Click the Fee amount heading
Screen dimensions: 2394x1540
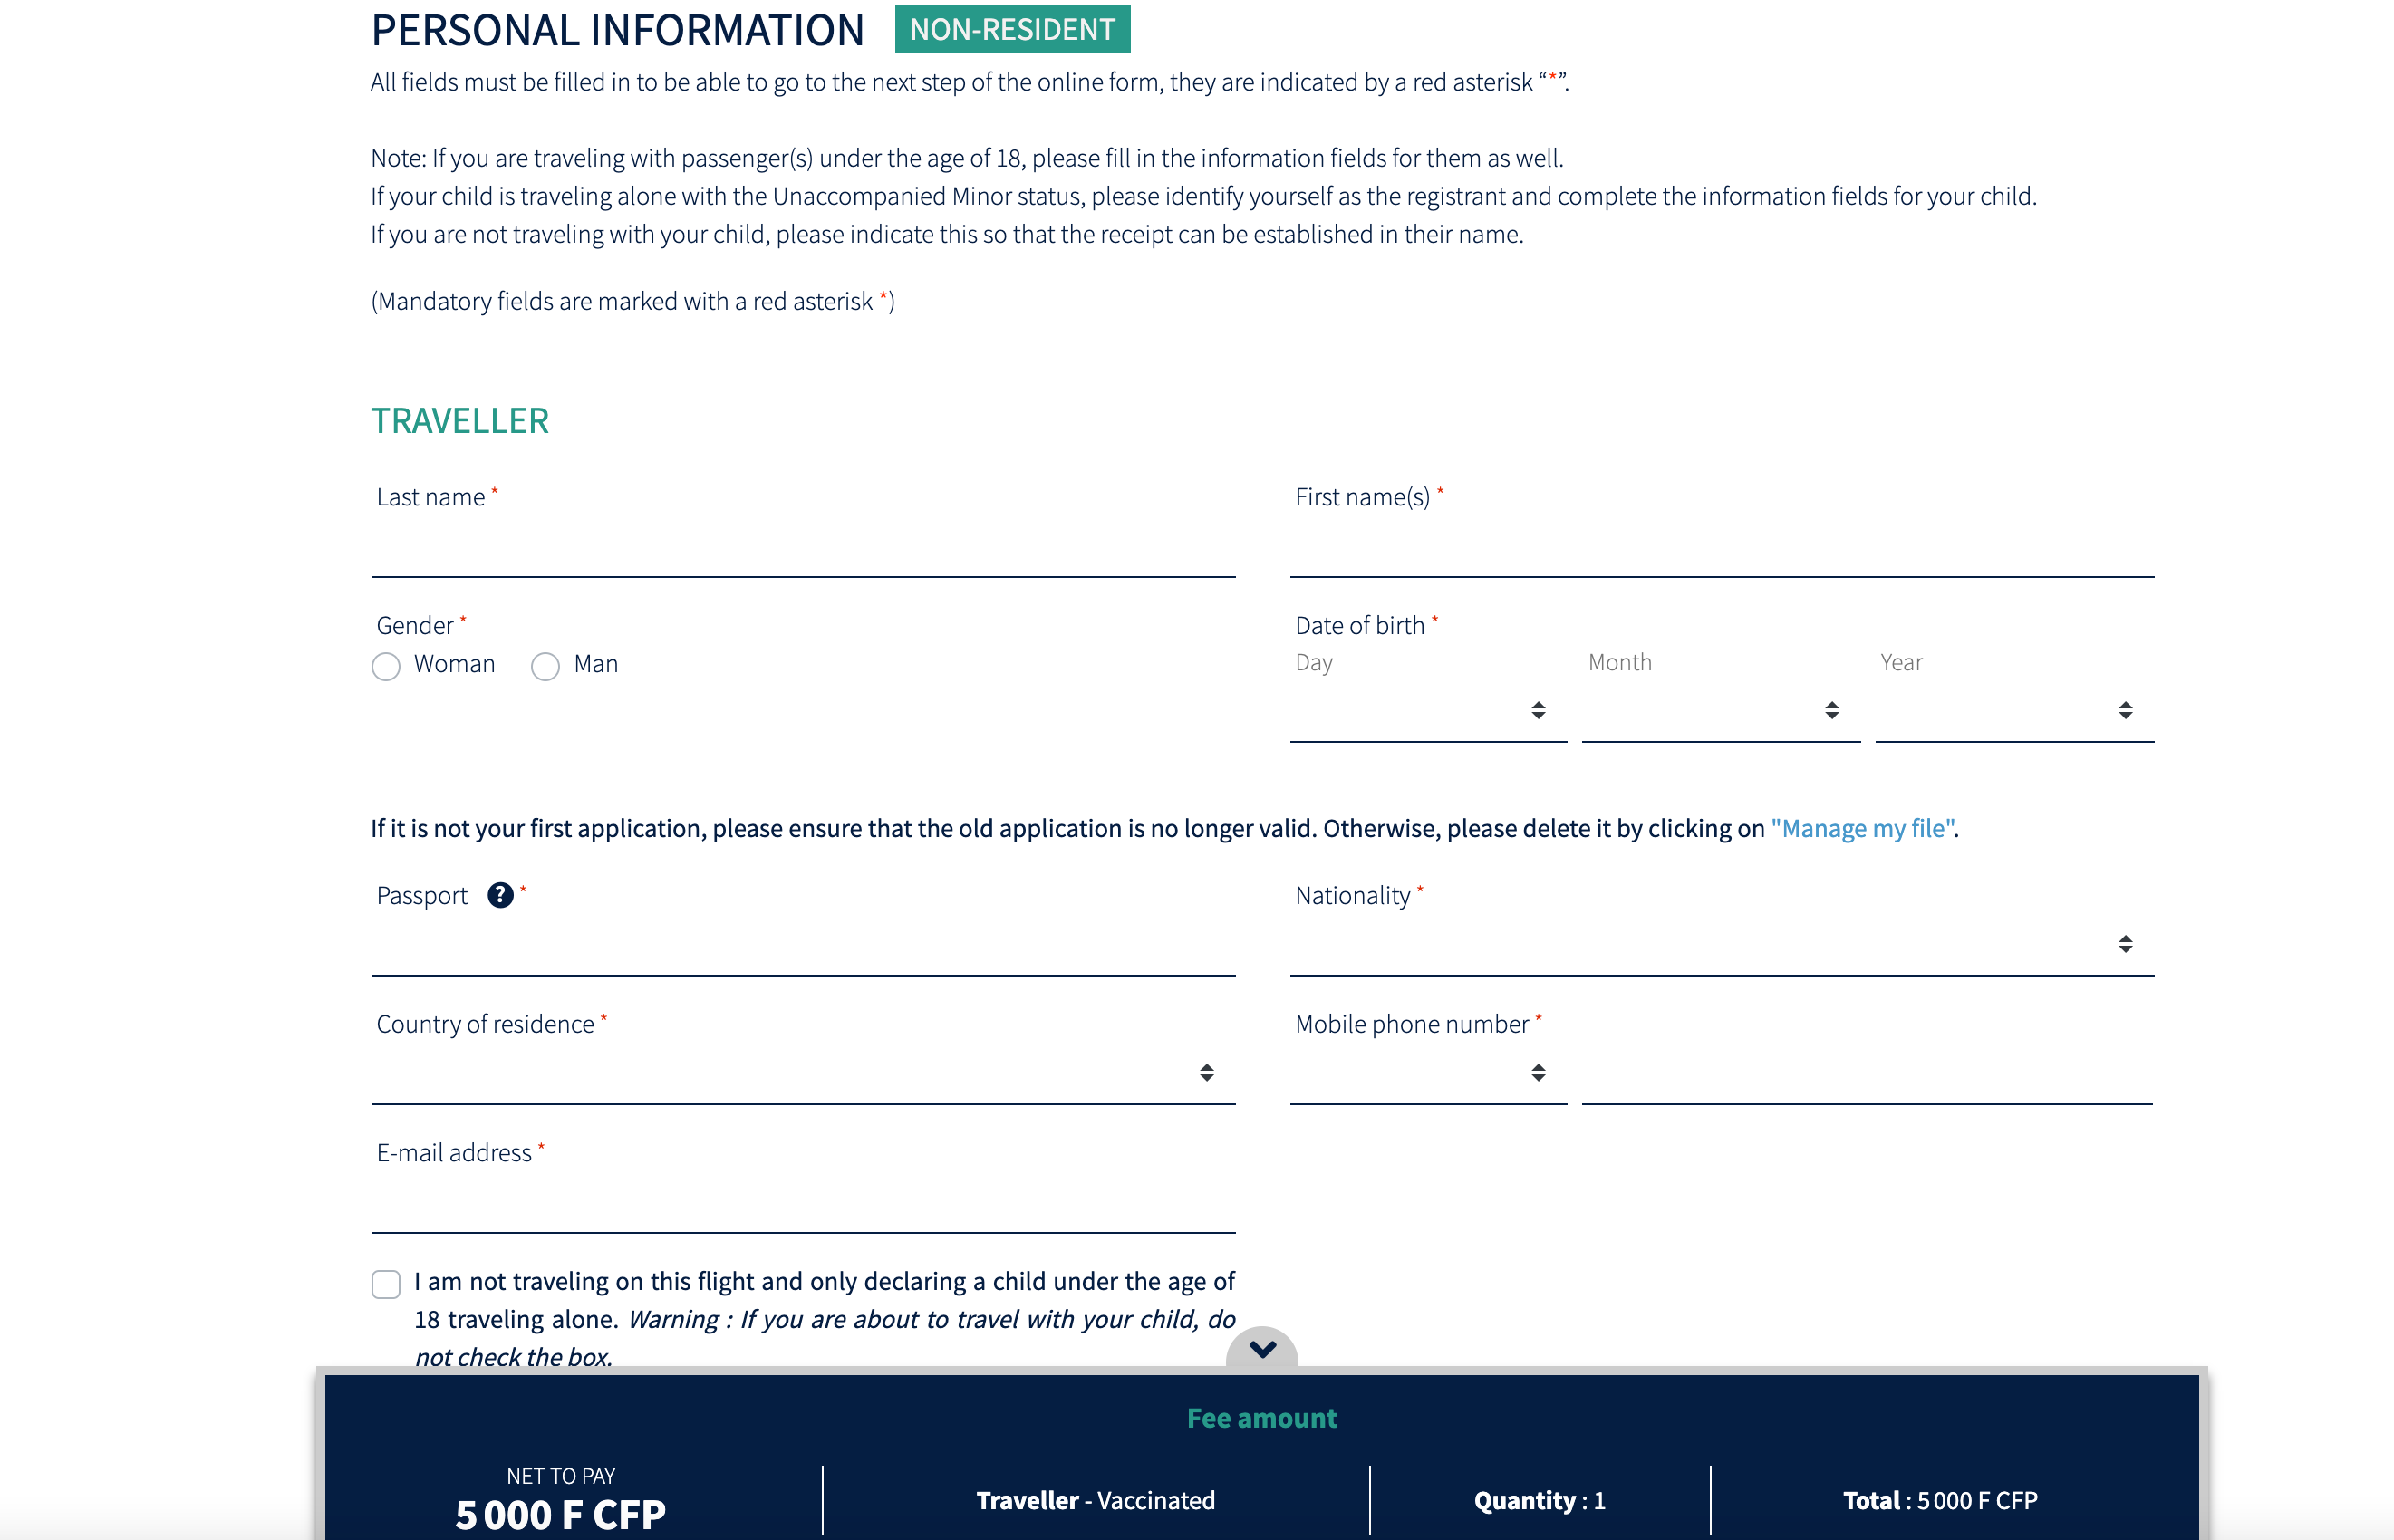tap(1261, 1418)
